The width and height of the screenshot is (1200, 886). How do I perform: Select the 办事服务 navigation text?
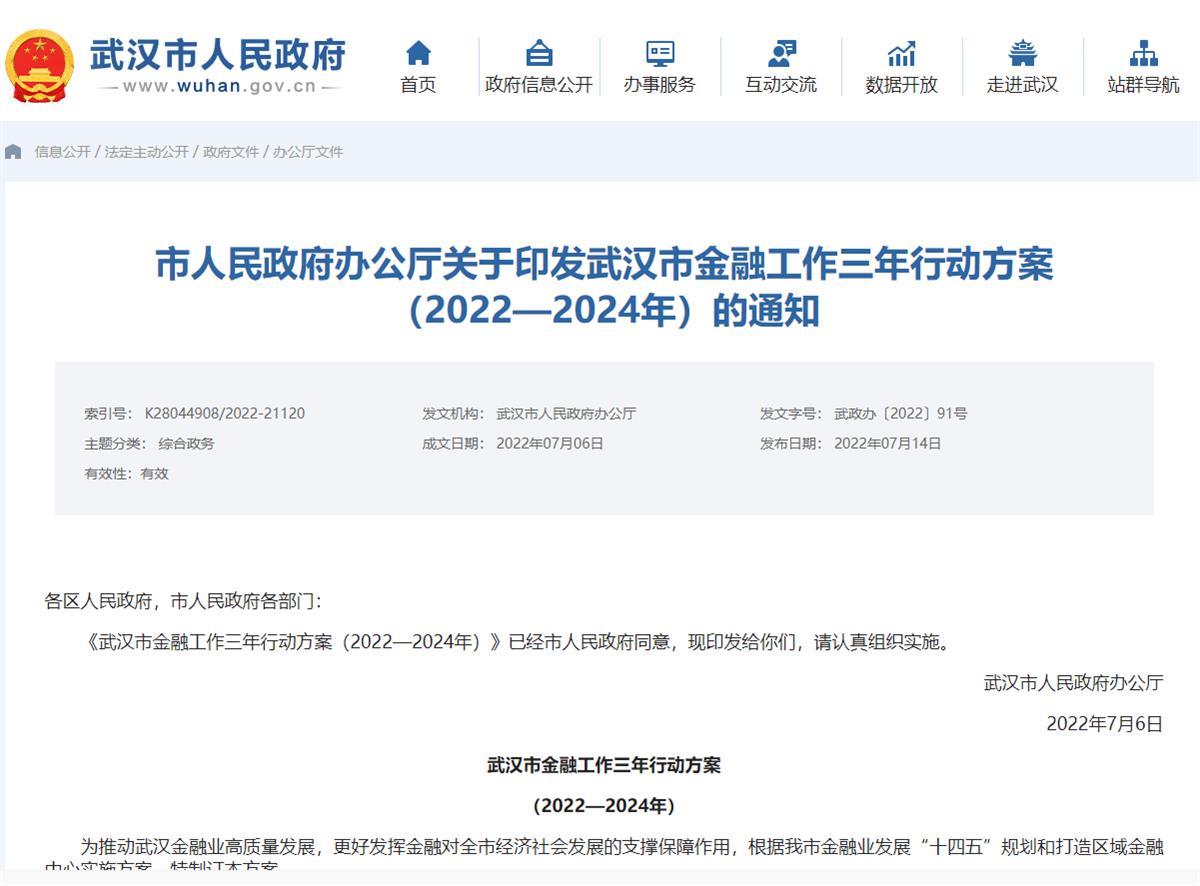tap(659, 85)
